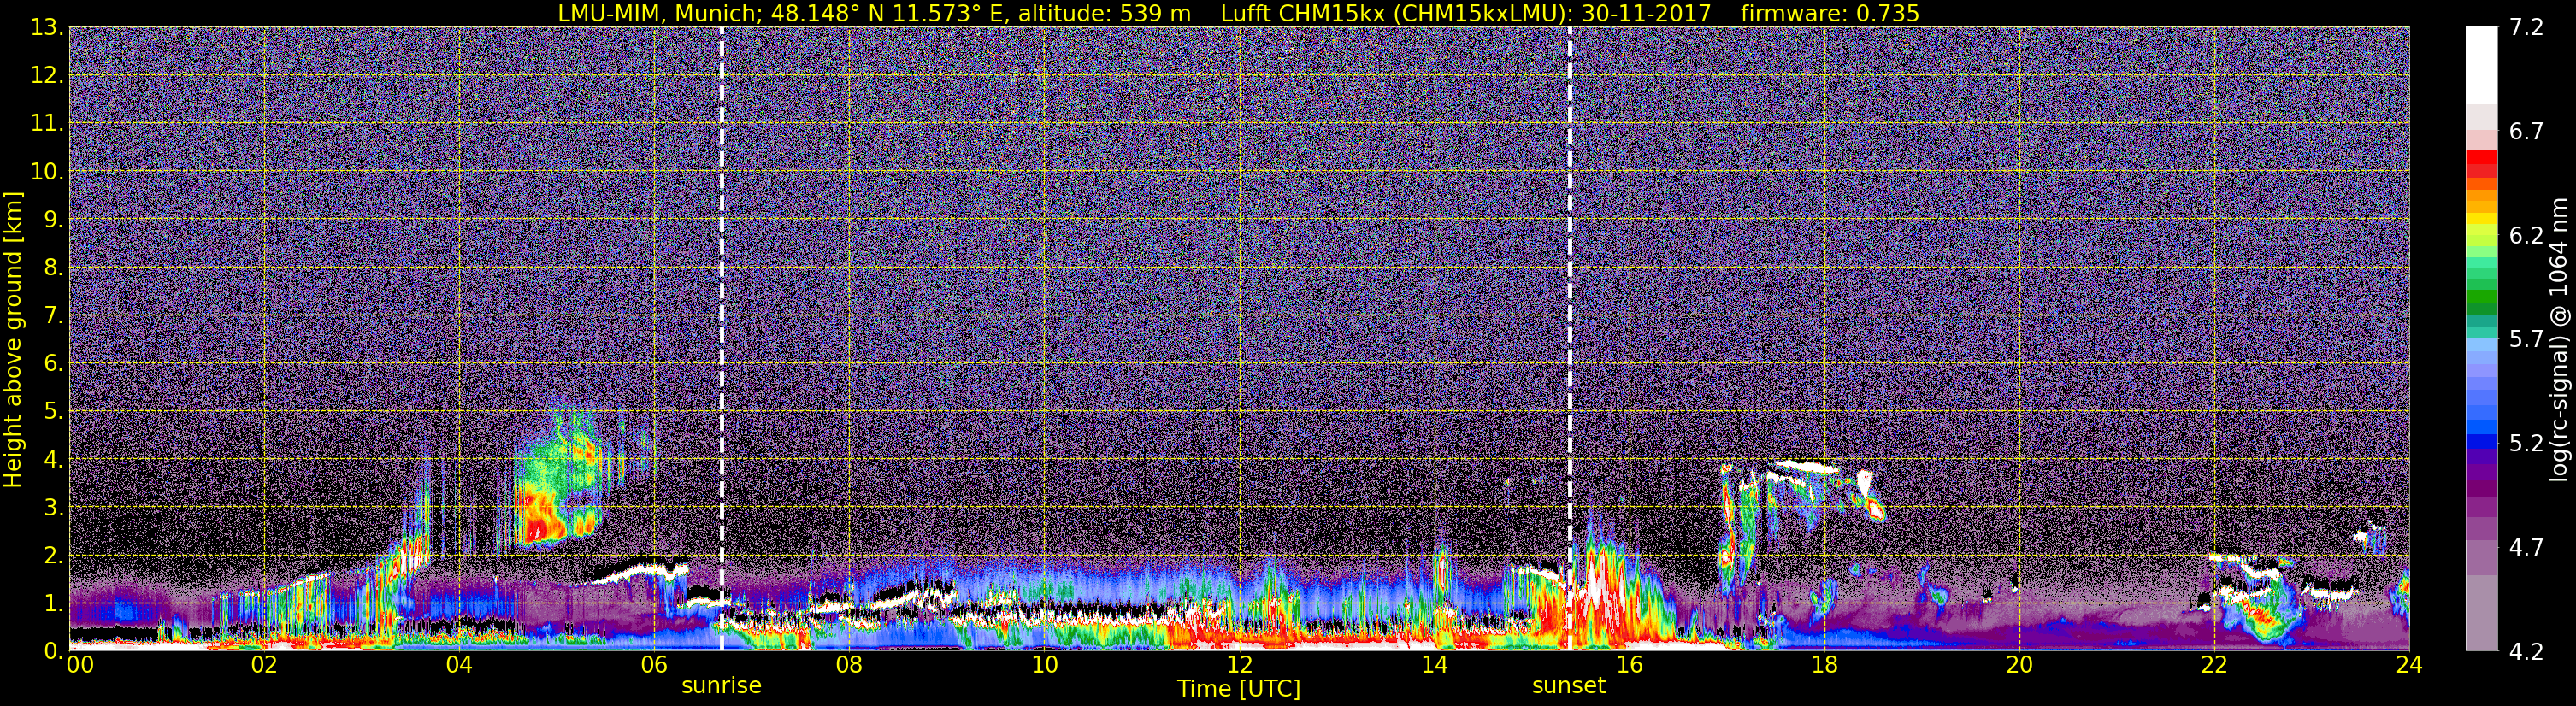The height and width of the screenshot is (706, 2576).
Task: Click the height axis tick label 11.
Action: click(47, 124)
